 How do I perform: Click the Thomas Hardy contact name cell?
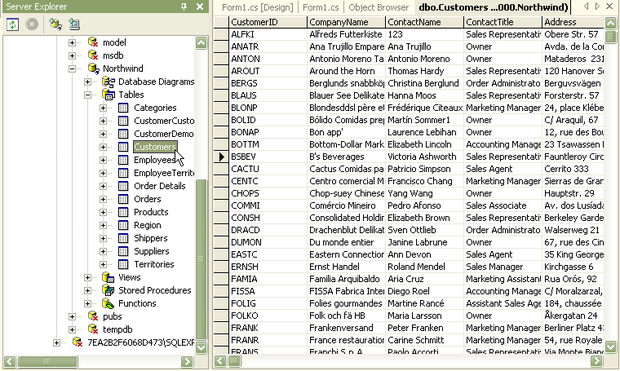[424, 71]
